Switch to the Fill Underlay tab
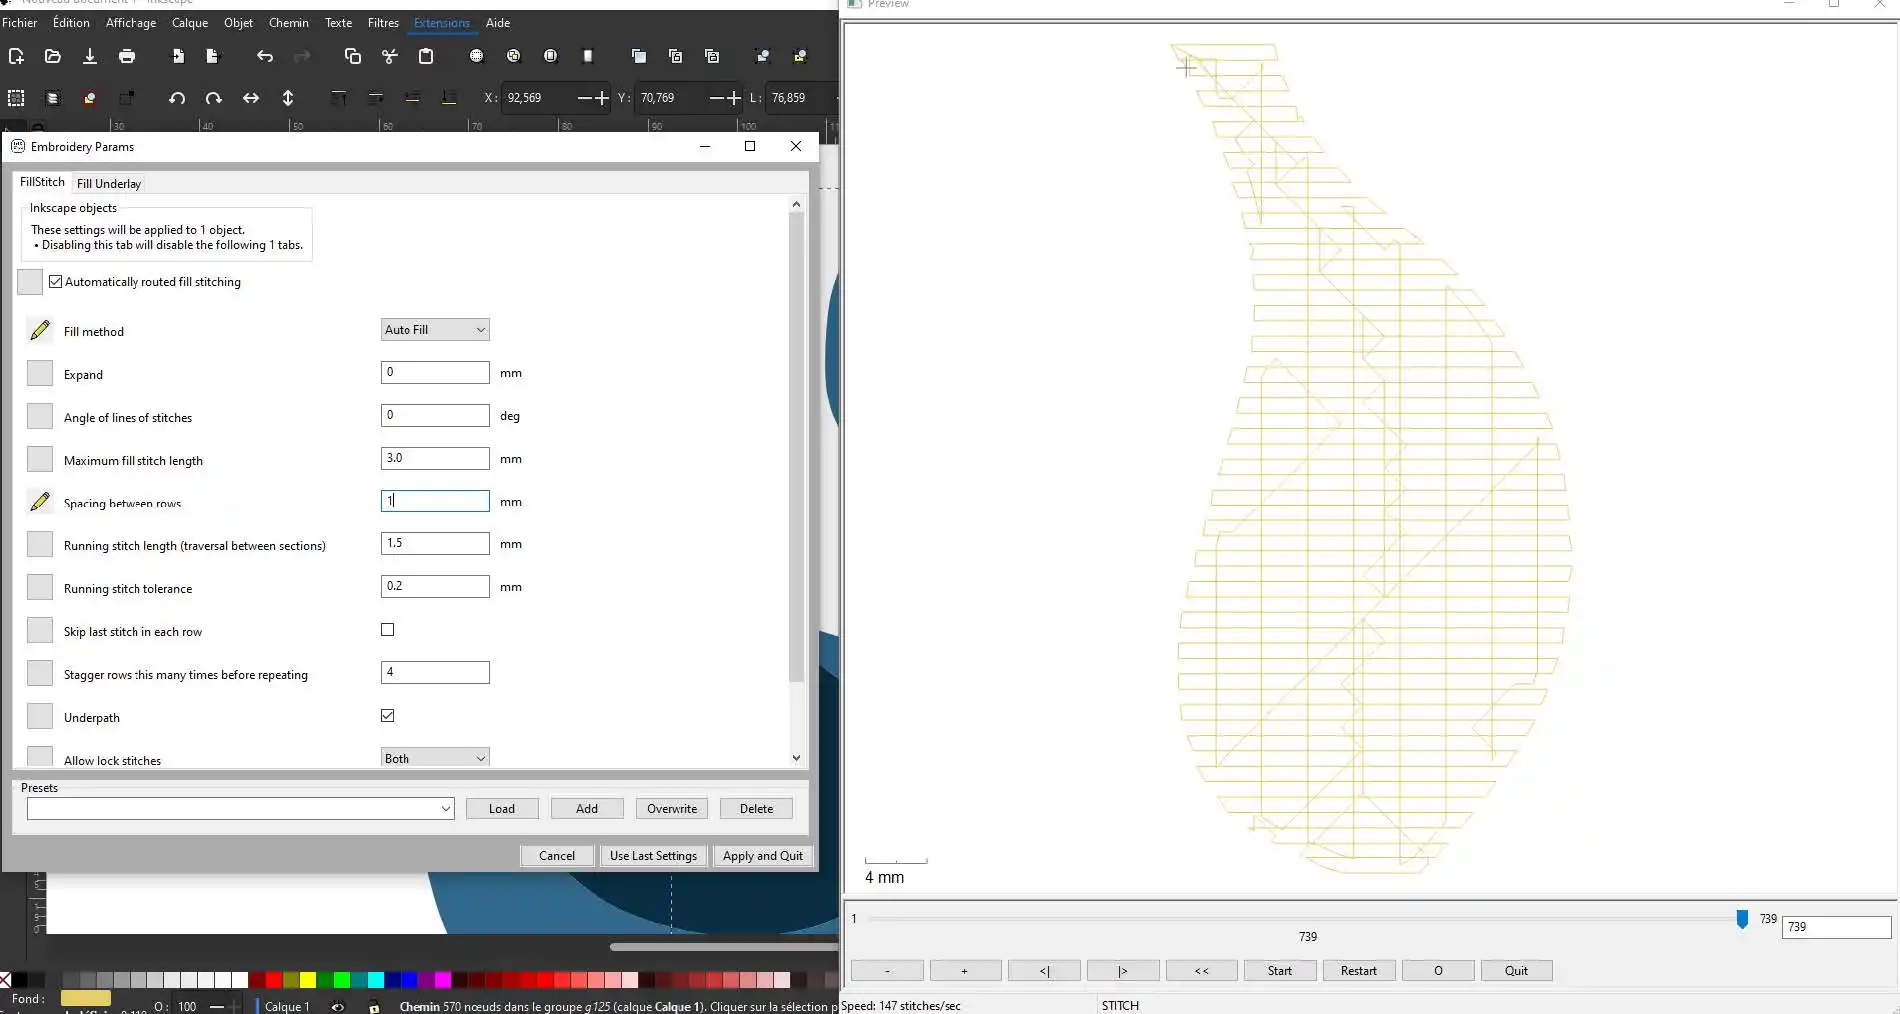 click(x=109, y=184)
